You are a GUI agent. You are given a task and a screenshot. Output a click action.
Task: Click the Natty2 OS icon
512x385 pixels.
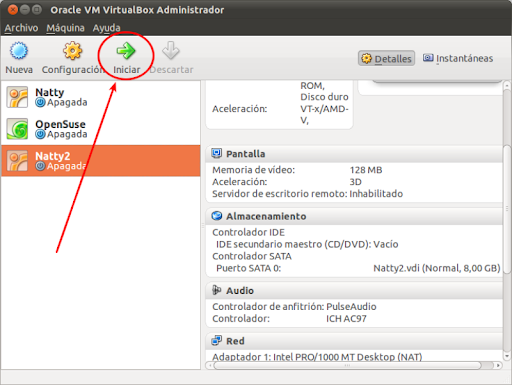tap(17, 161)
